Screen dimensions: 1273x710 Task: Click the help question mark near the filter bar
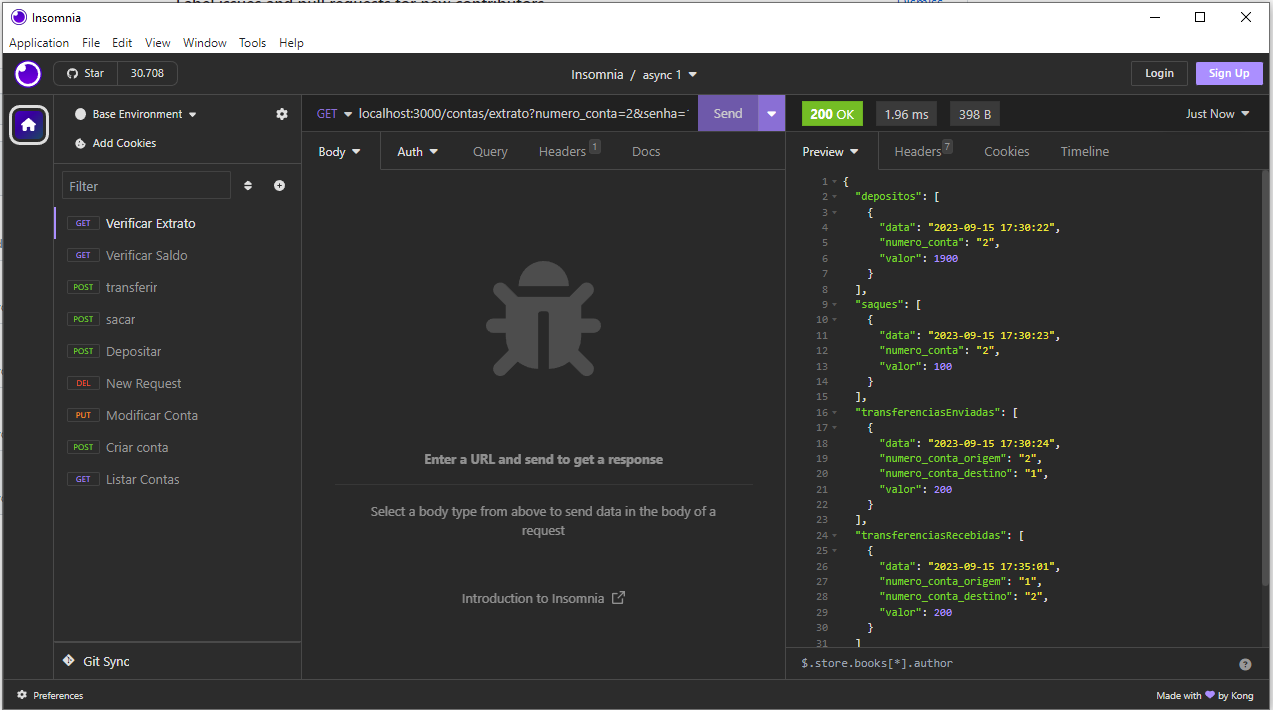pyautogui.click(x=1245, y=663)
